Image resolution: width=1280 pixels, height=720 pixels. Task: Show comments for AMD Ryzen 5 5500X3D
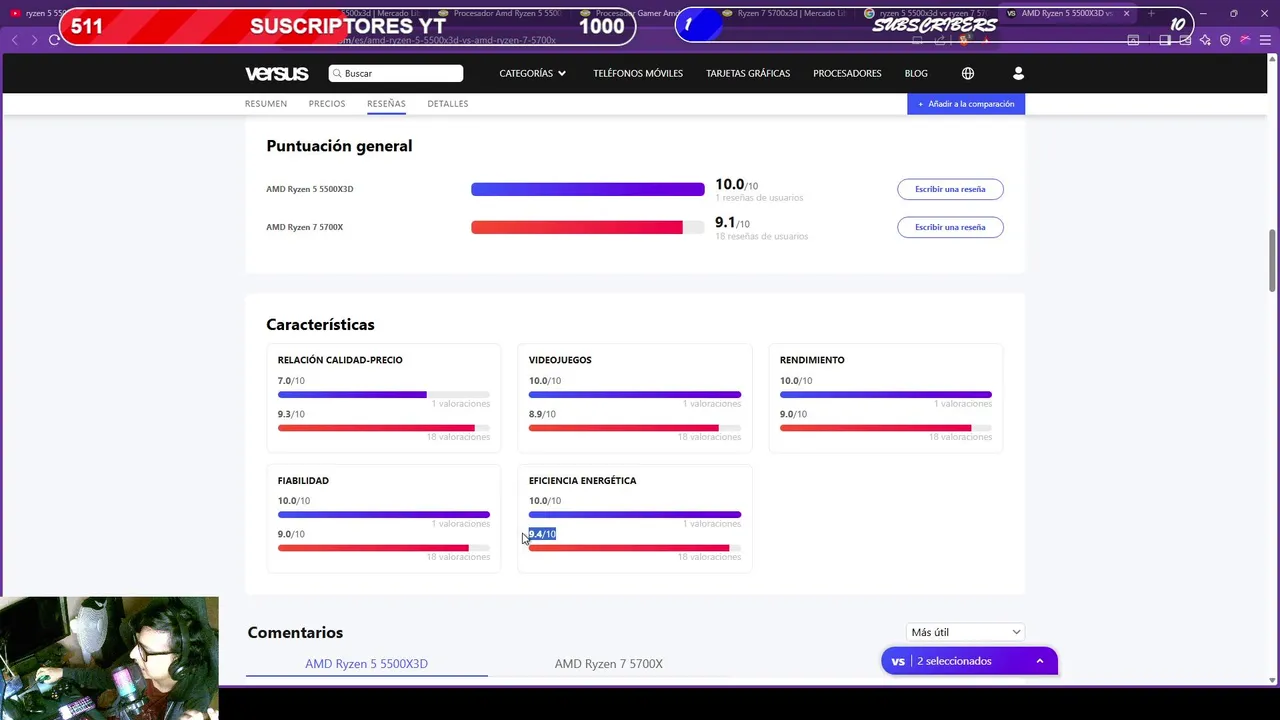(366, 664)
